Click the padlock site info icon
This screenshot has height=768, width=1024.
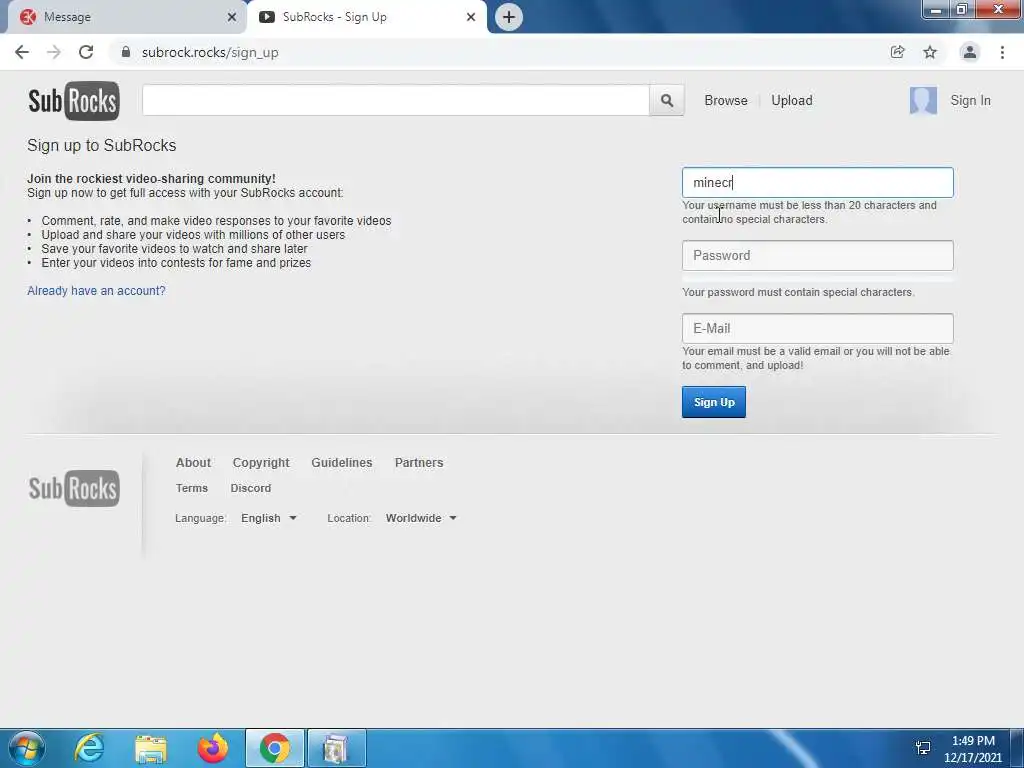tap(126, 52)
